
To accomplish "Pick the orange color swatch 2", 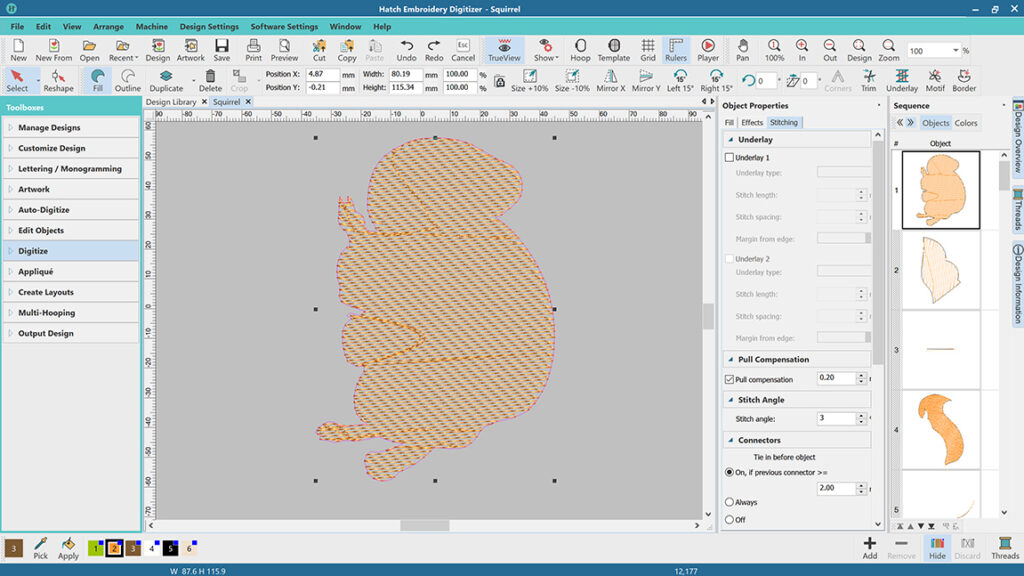I will (x=114, y=548).
